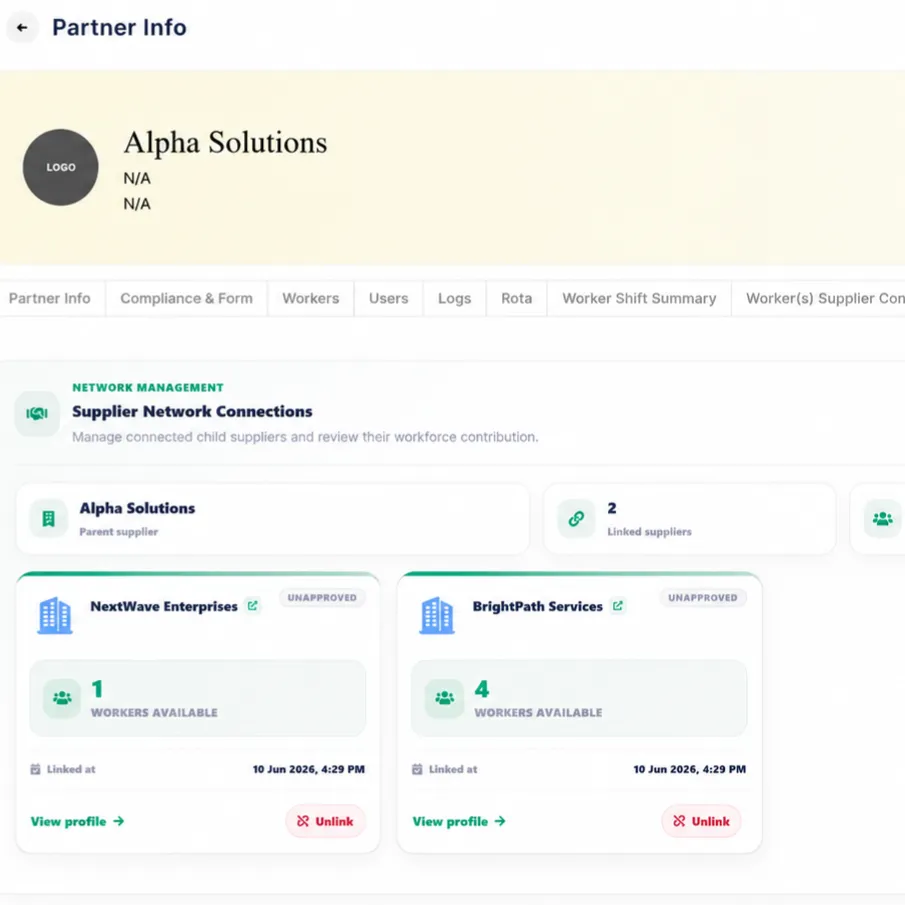905x905 pixels.
Task: Click the '1' workers available count
Action: coord(97,689)
